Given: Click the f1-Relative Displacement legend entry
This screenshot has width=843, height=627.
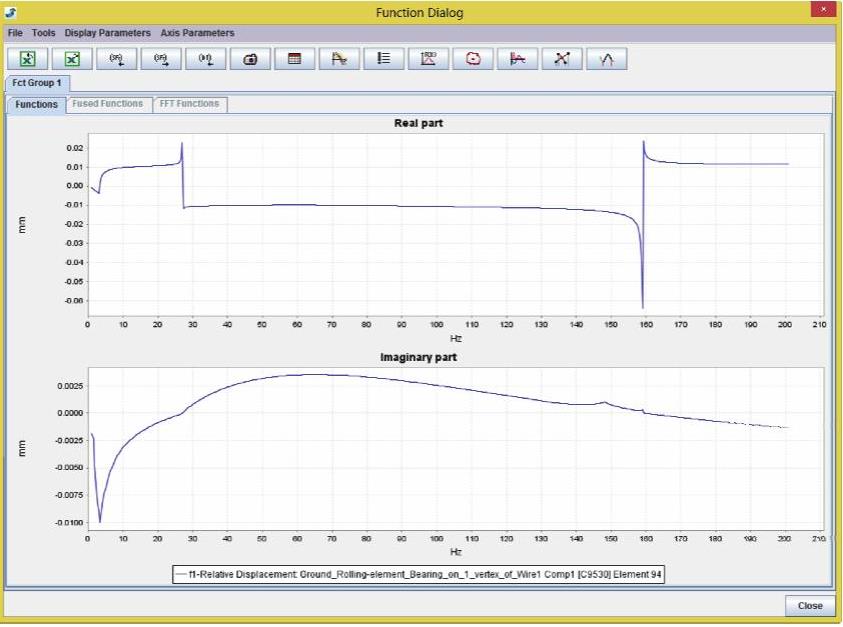Looking at the screenshot, I should pyautogui.click(x=418, y=574).
